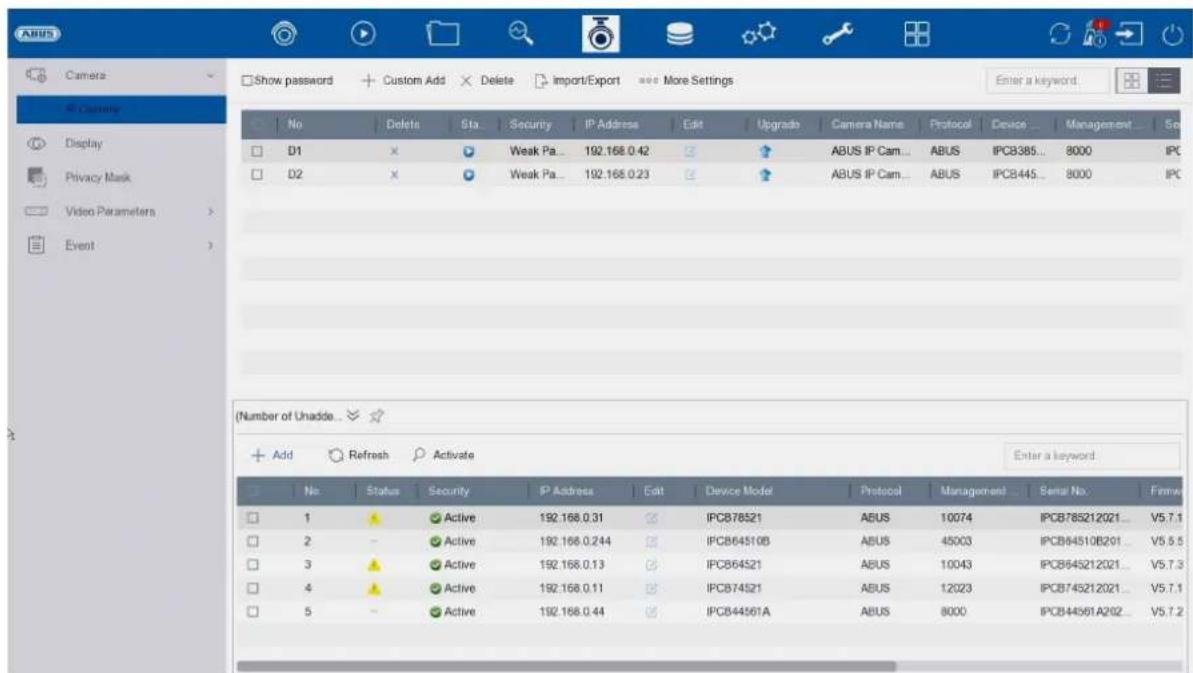Viewport: 1193px width, 673px height.
Task: Open the Live View icon in top bar
Action: coord(285,34)
